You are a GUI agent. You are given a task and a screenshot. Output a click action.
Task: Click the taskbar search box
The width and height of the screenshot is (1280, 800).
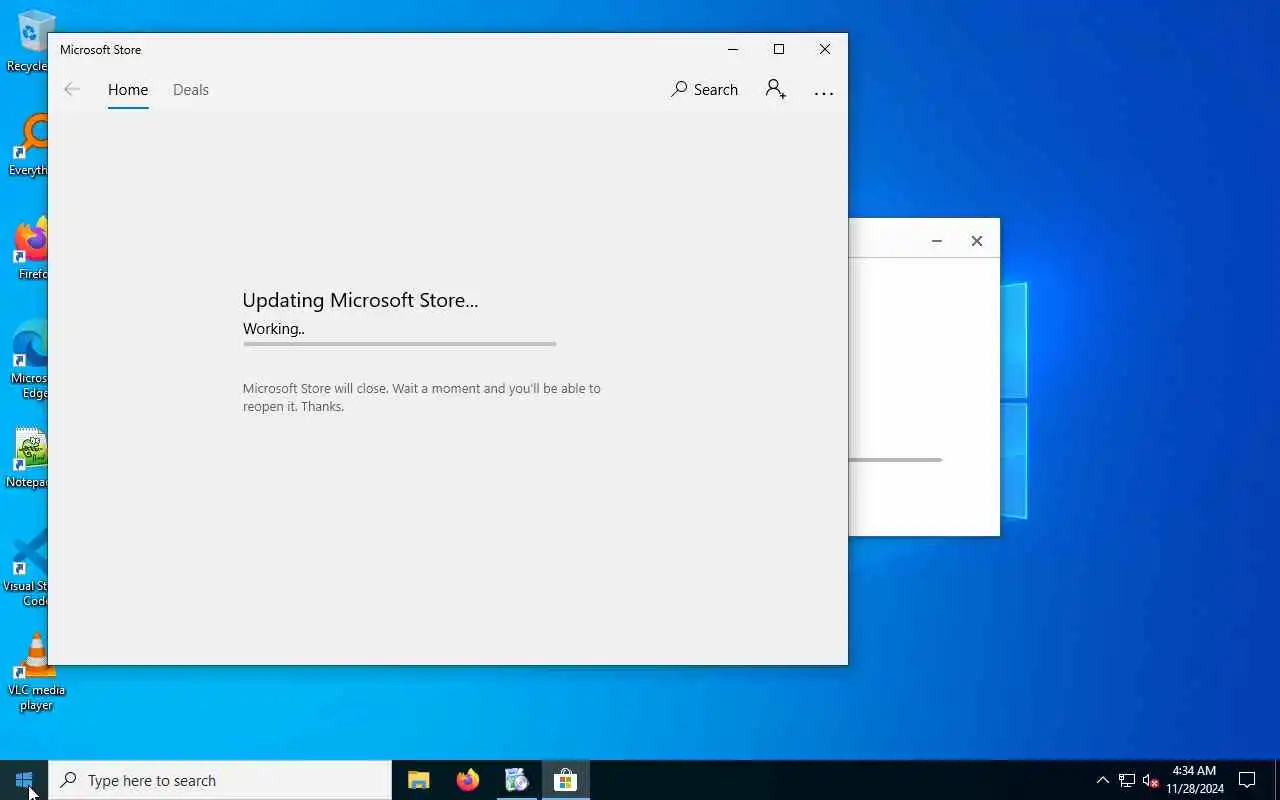click(x=220, y=780)
